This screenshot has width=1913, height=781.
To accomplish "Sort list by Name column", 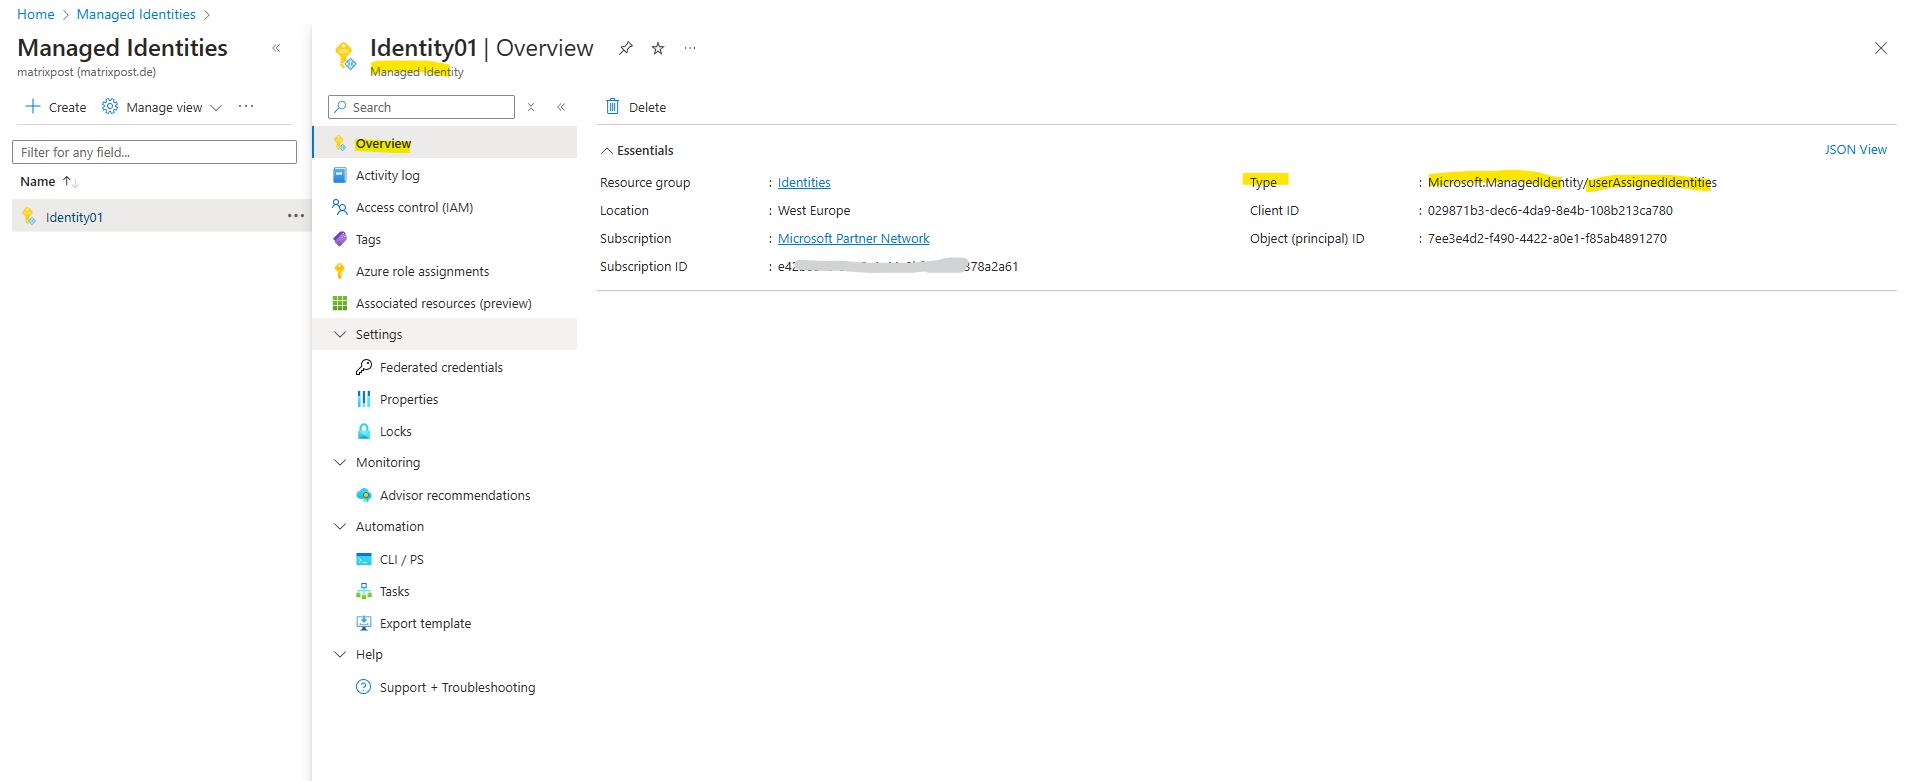I will pos(49,182).
